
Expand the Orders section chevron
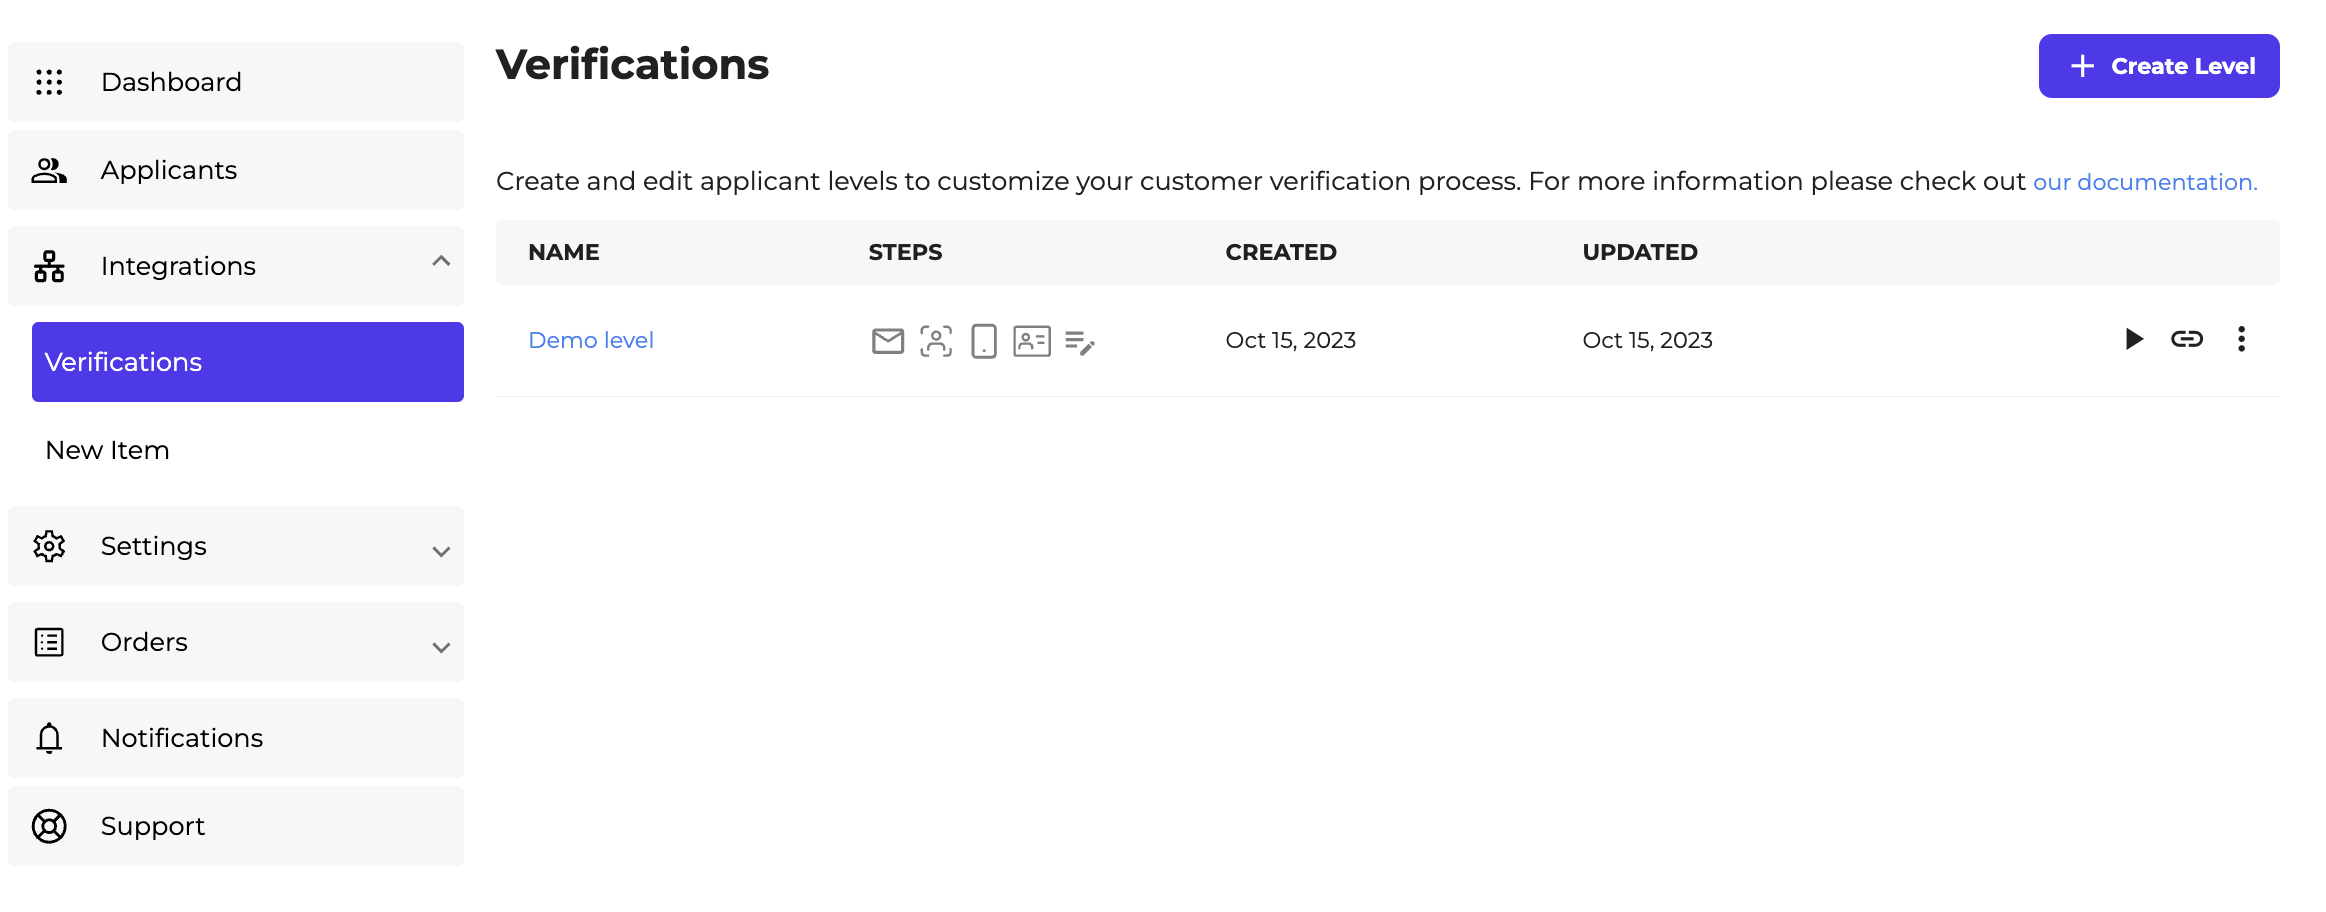[441, 647]
